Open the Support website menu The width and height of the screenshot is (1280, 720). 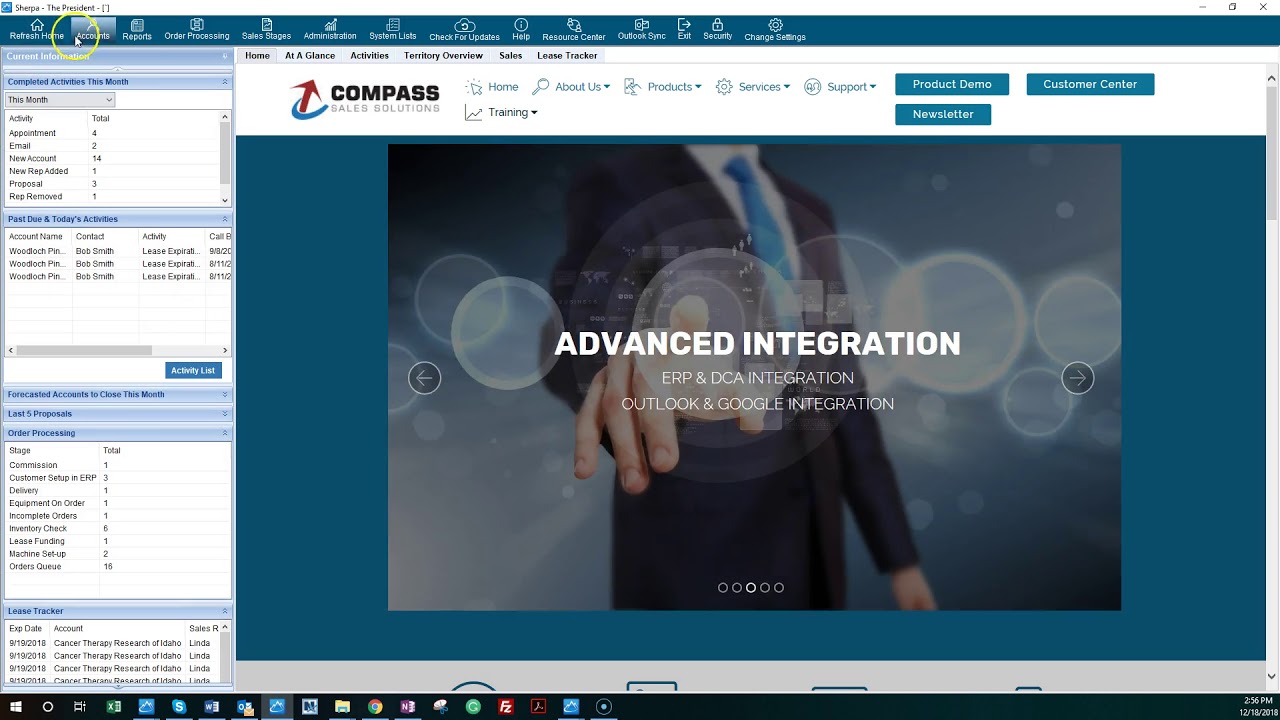click(840, 87)
